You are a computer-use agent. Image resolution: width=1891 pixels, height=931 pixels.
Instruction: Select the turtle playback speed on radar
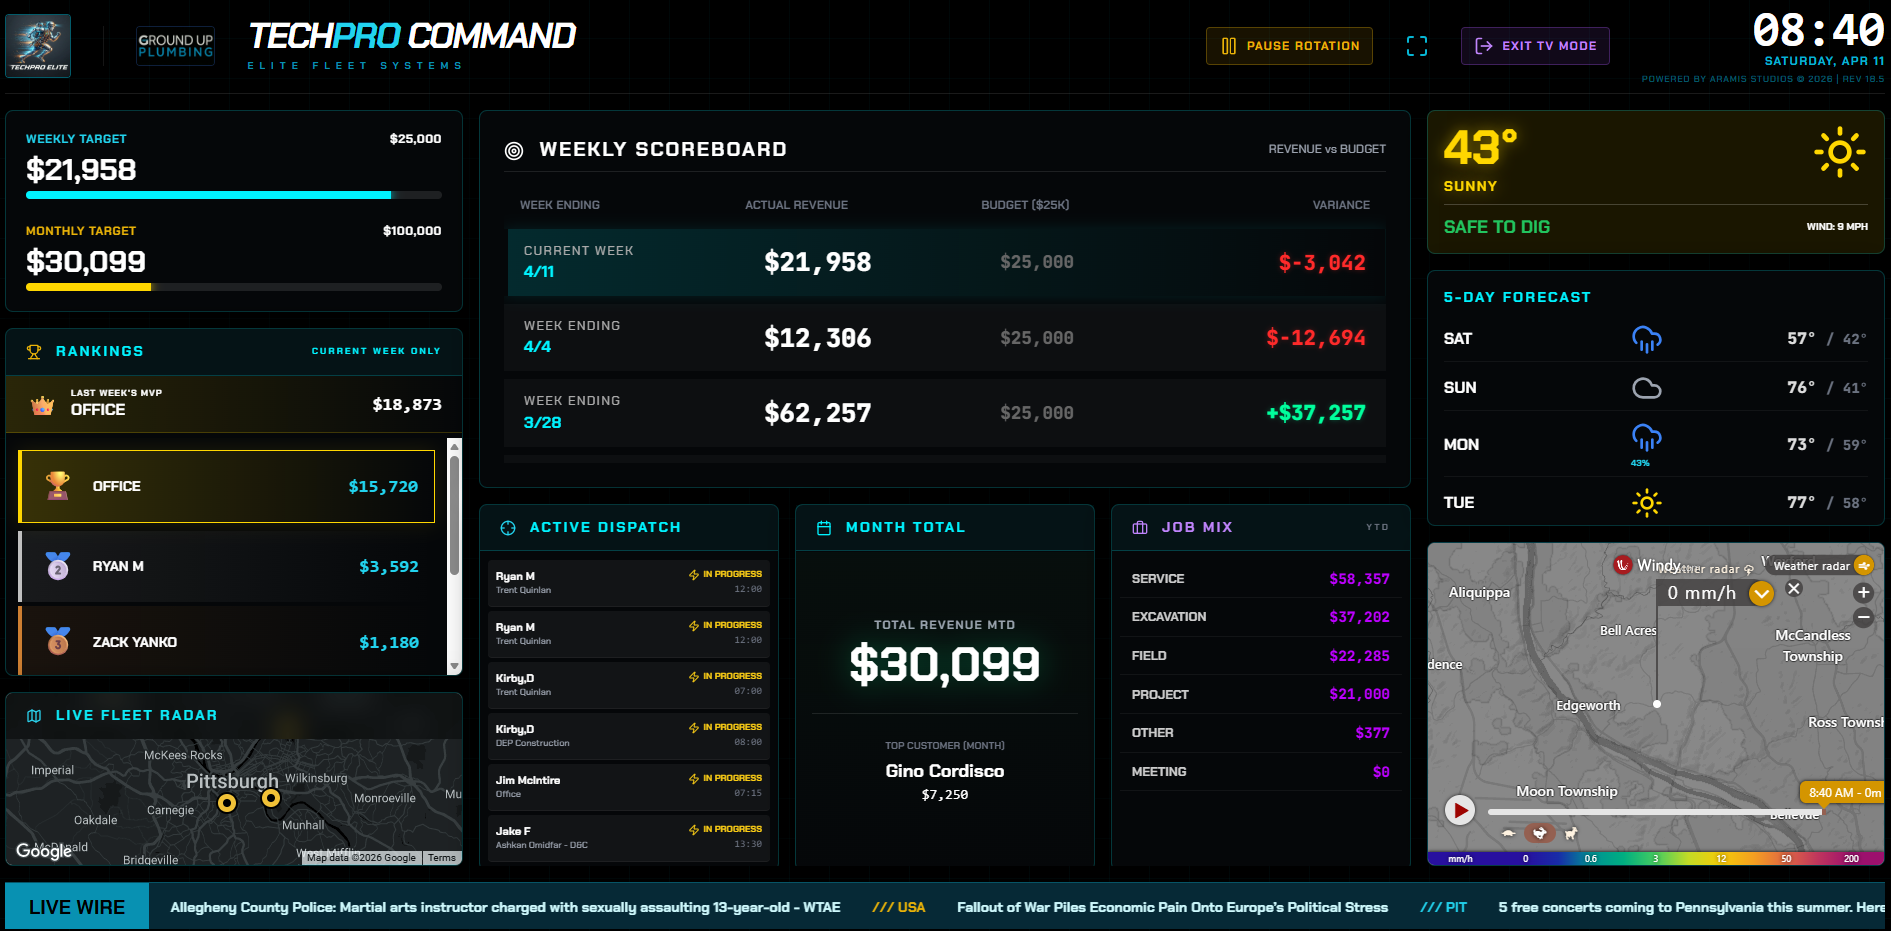1509,833
